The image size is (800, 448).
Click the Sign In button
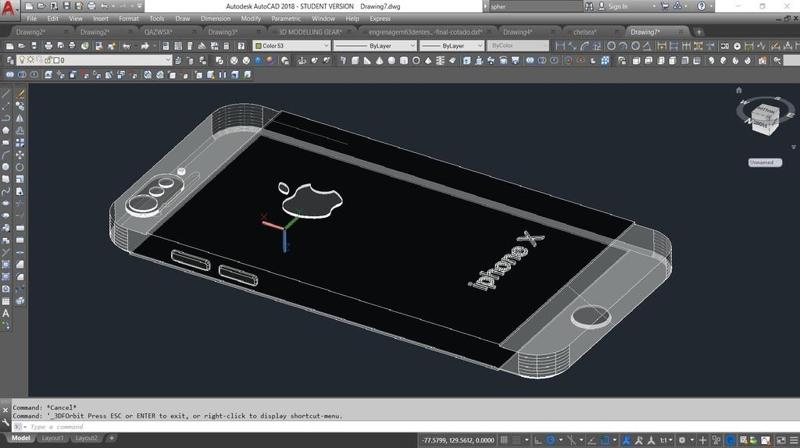tap(617, 7)
